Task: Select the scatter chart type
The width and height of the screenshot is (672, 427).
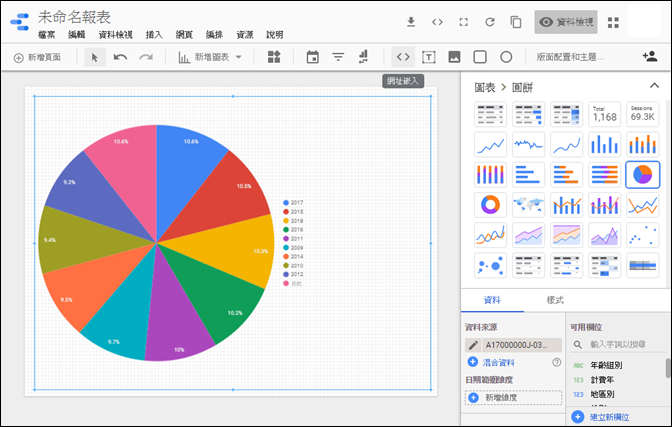Action: pos(642,235)
